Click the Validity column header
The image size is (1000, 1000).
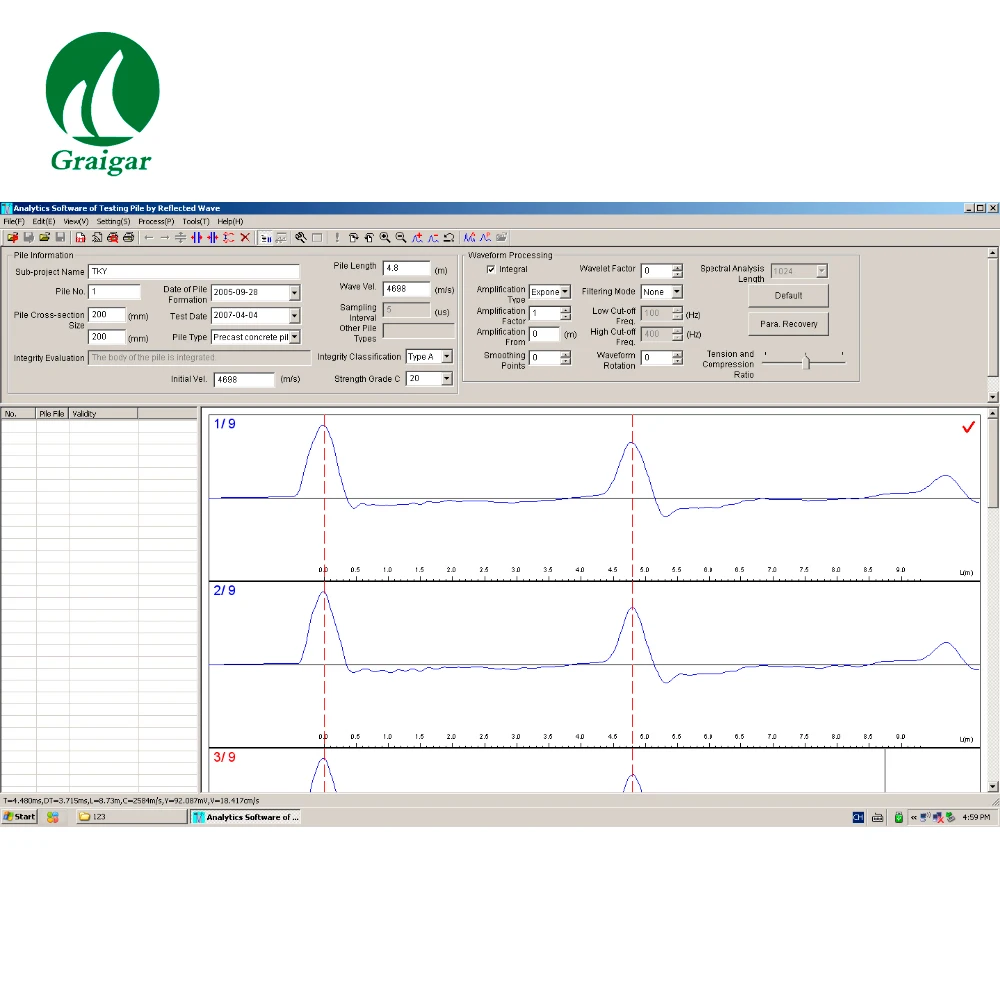[x=103, y=414]
